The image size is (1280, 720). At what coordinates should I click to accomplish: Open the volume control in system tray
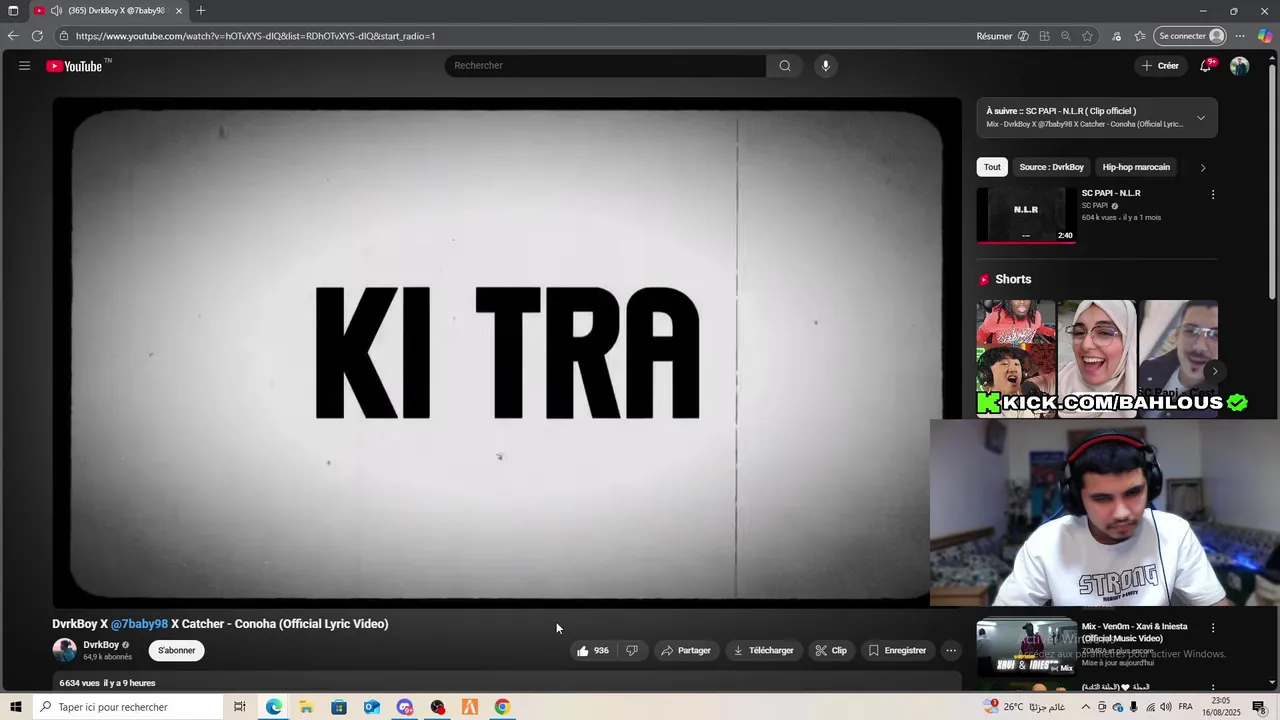click(1166, 707)
